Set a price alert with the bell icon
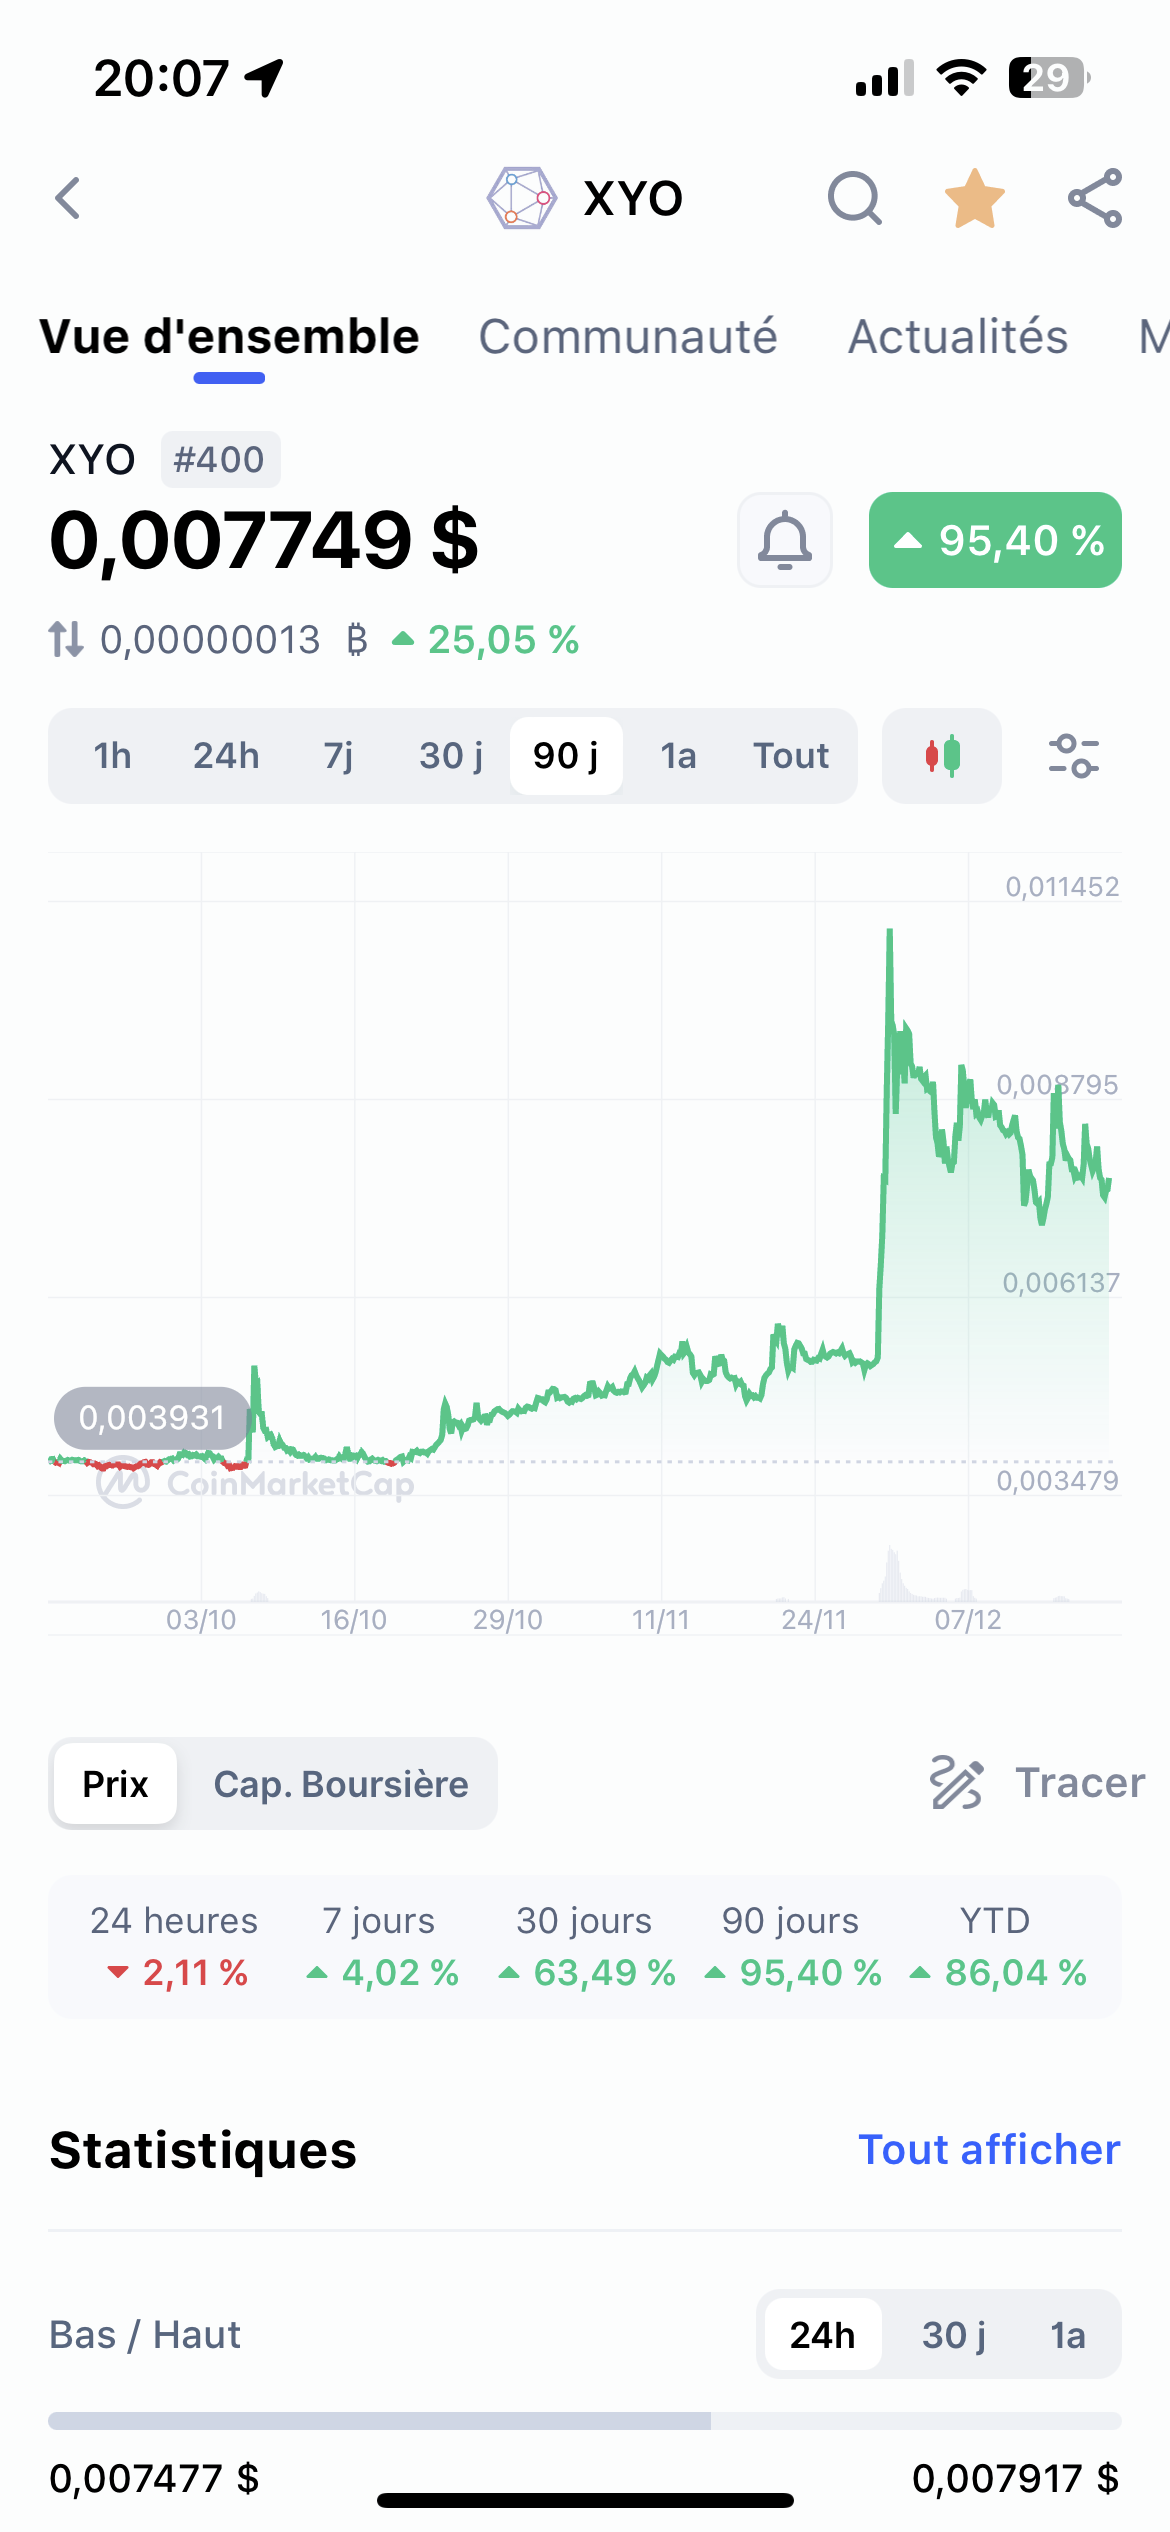The image size is (1170, 2532). (x=785, y=540)
